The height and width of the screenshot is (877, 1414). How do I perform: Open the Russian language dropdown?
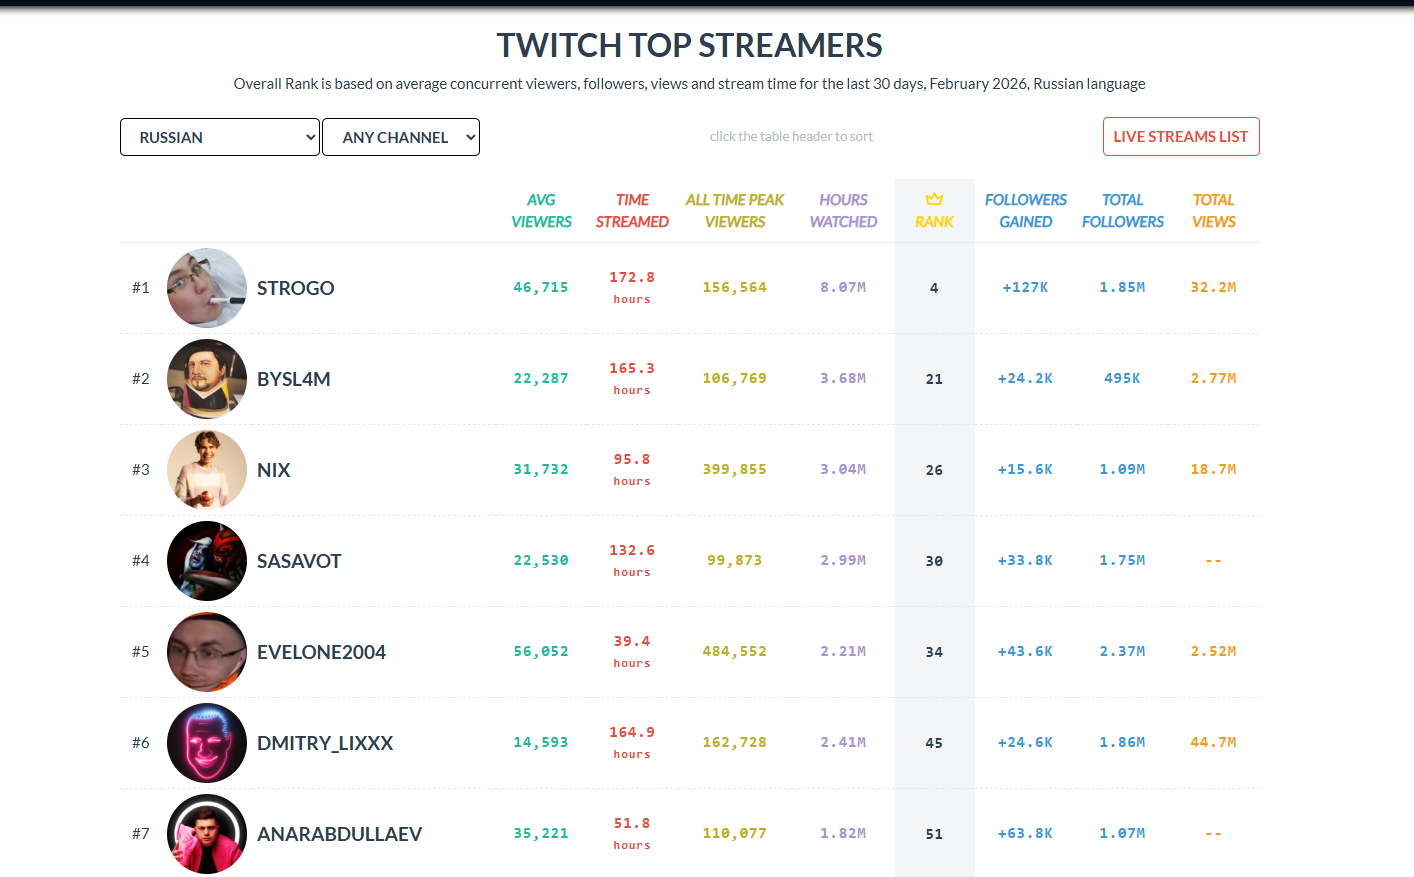(220, 137)
